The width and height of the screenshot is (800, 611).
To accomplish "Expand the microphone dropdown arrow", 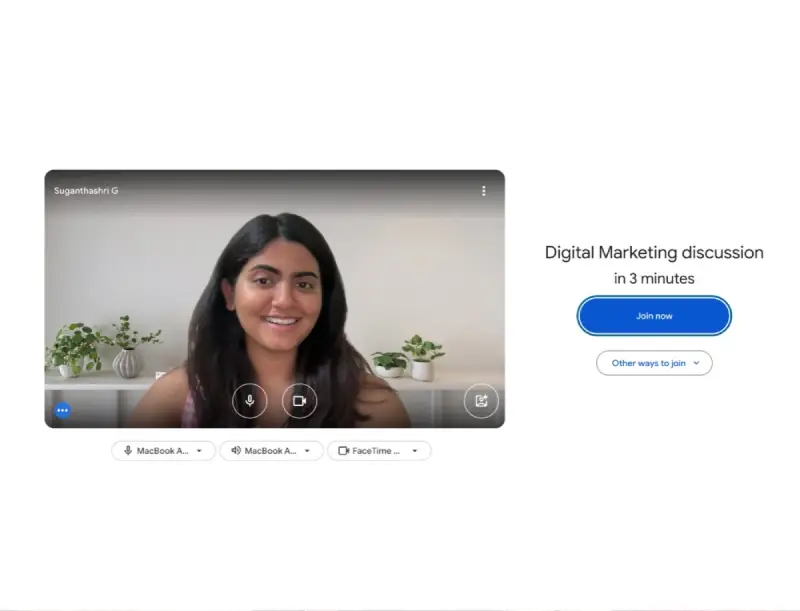I will pos(199,451).
